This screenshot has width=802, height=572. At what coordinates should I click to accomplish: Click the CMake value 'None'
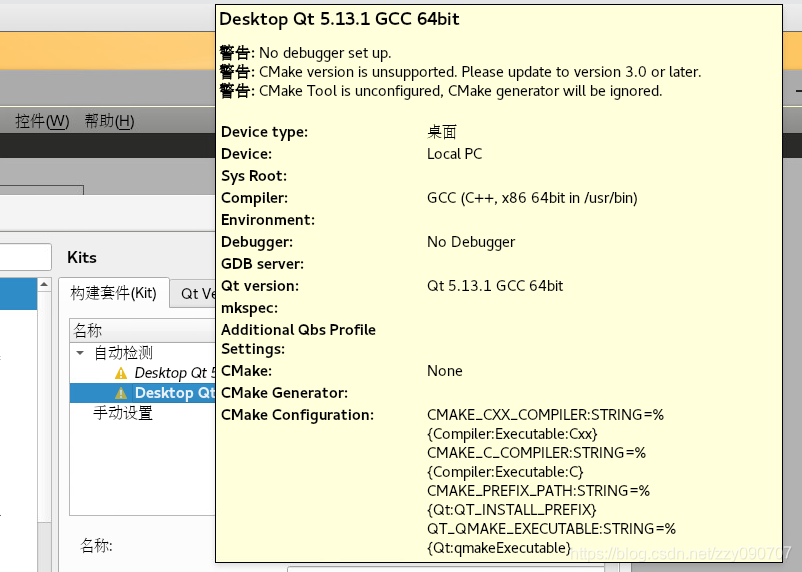pos(444,370)
